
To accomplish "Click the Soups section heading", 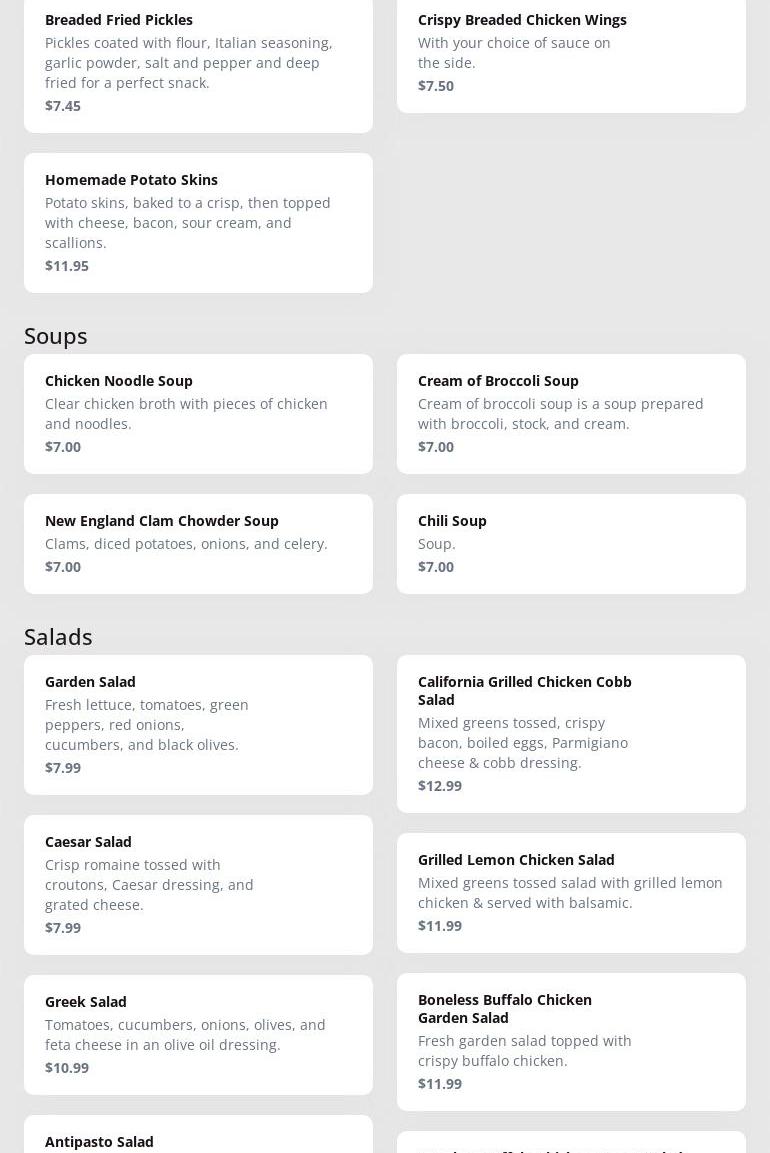I will (x=56, y=335).
